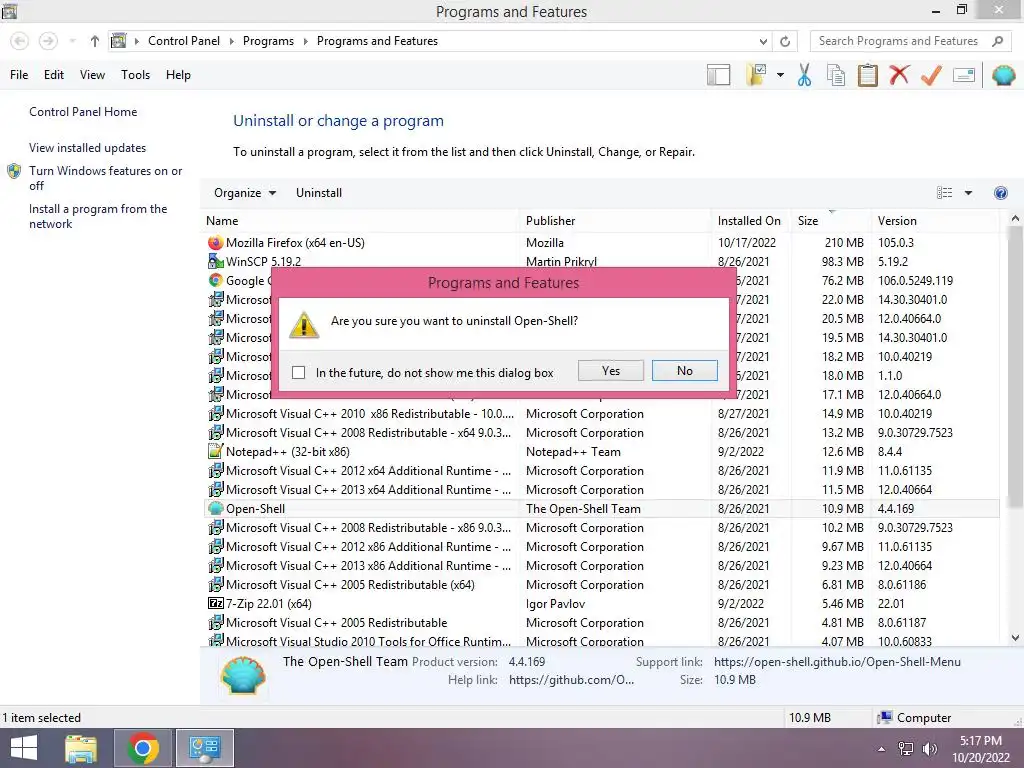Screen dimensions: 1024x768
Task: Show hidden tray icons arrow
Action: pyautogui.click(x=881, y=749)
